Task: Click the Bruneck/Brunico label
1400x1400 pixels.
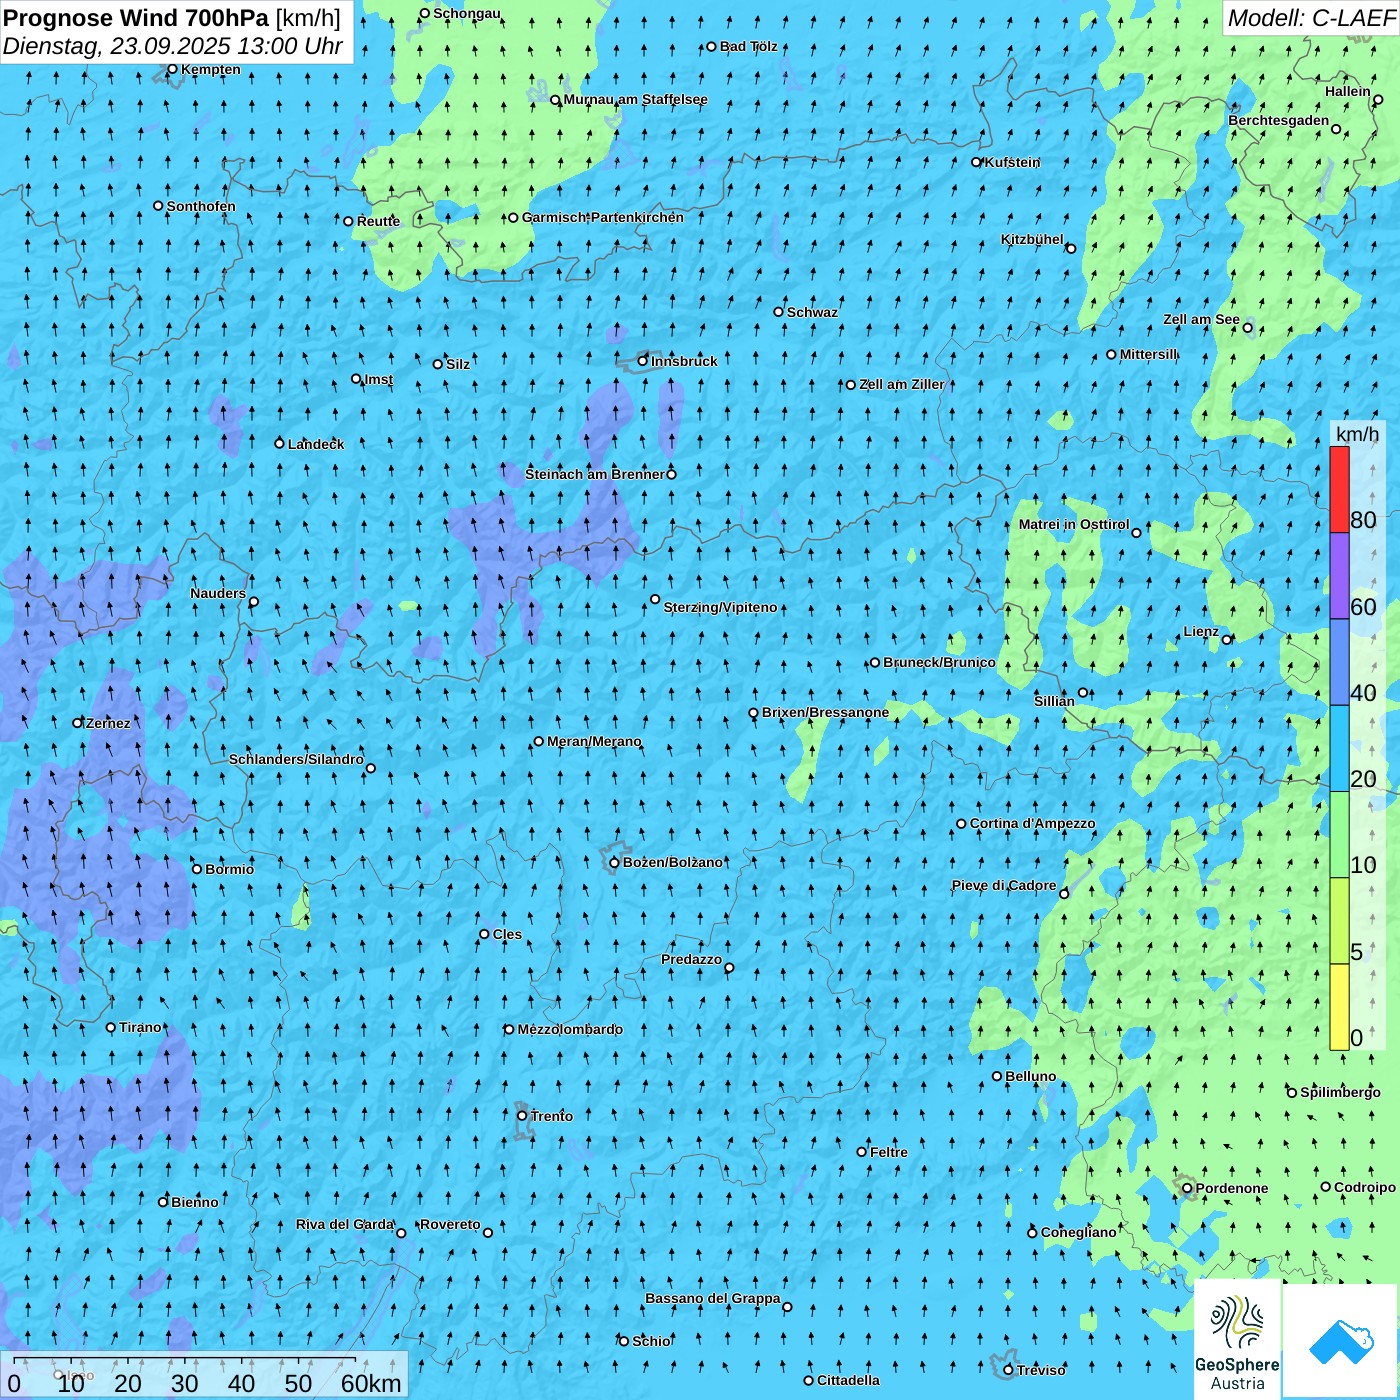Action: point(939,662)
